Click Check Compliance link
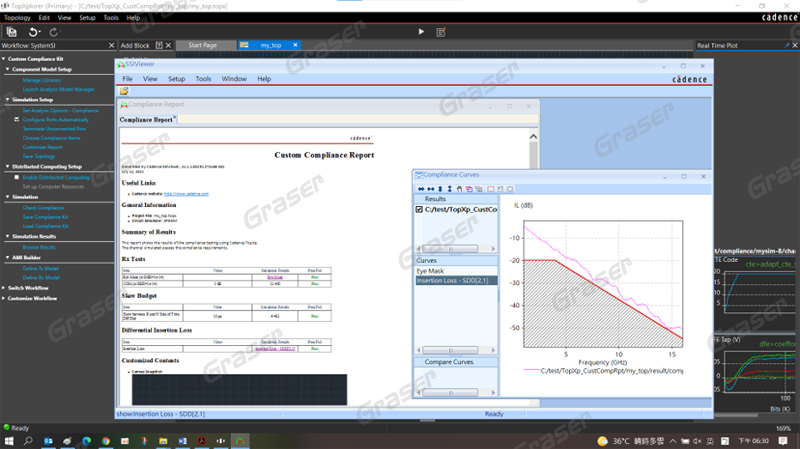Image resolution: width=800 pixels, height=449 pixels. [43, 208]
